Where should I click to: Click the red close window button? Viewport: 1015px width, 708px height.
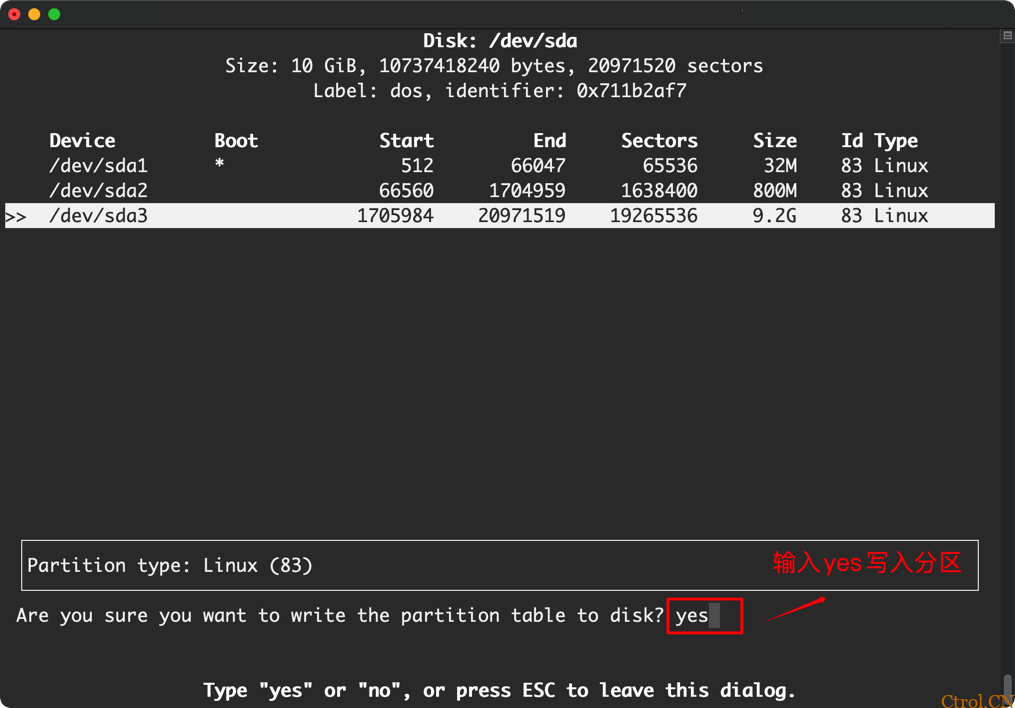(x=14, y=14)
